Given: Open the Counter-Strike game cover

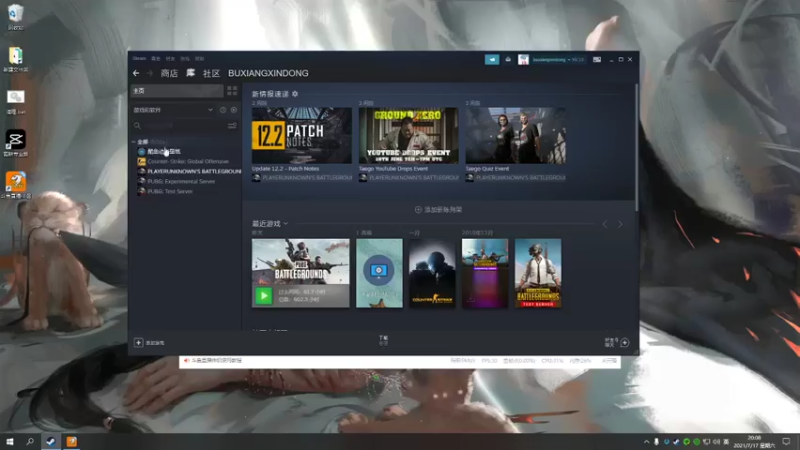Looking at the screenshot, I should pyautogui.click(x=432, y=273).
